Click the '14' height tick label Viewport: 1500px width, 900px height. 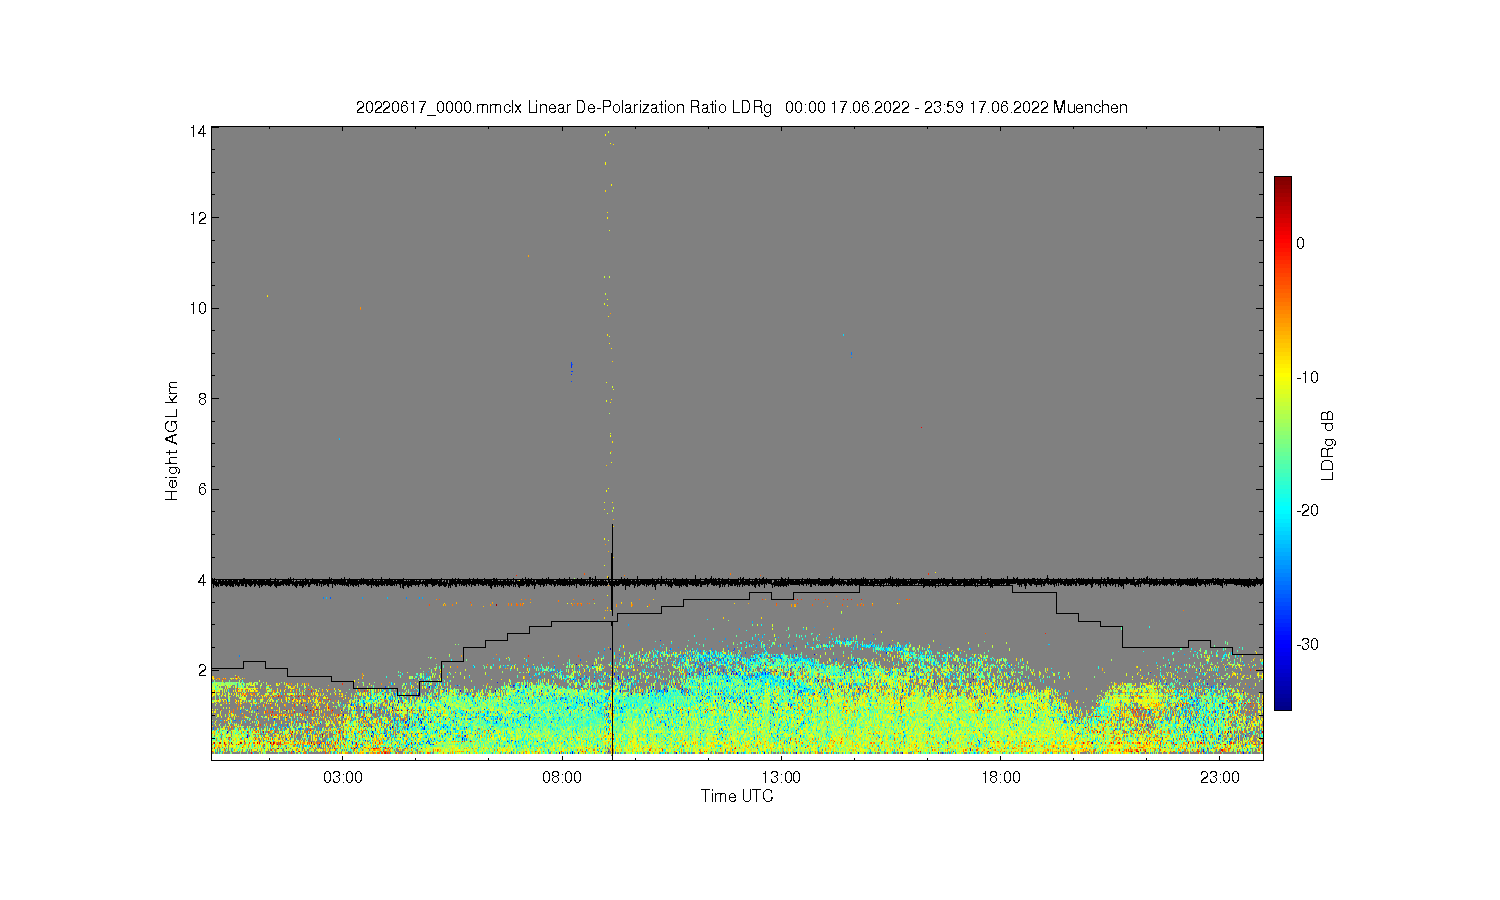pyautogui.click(x=199, y=131)
